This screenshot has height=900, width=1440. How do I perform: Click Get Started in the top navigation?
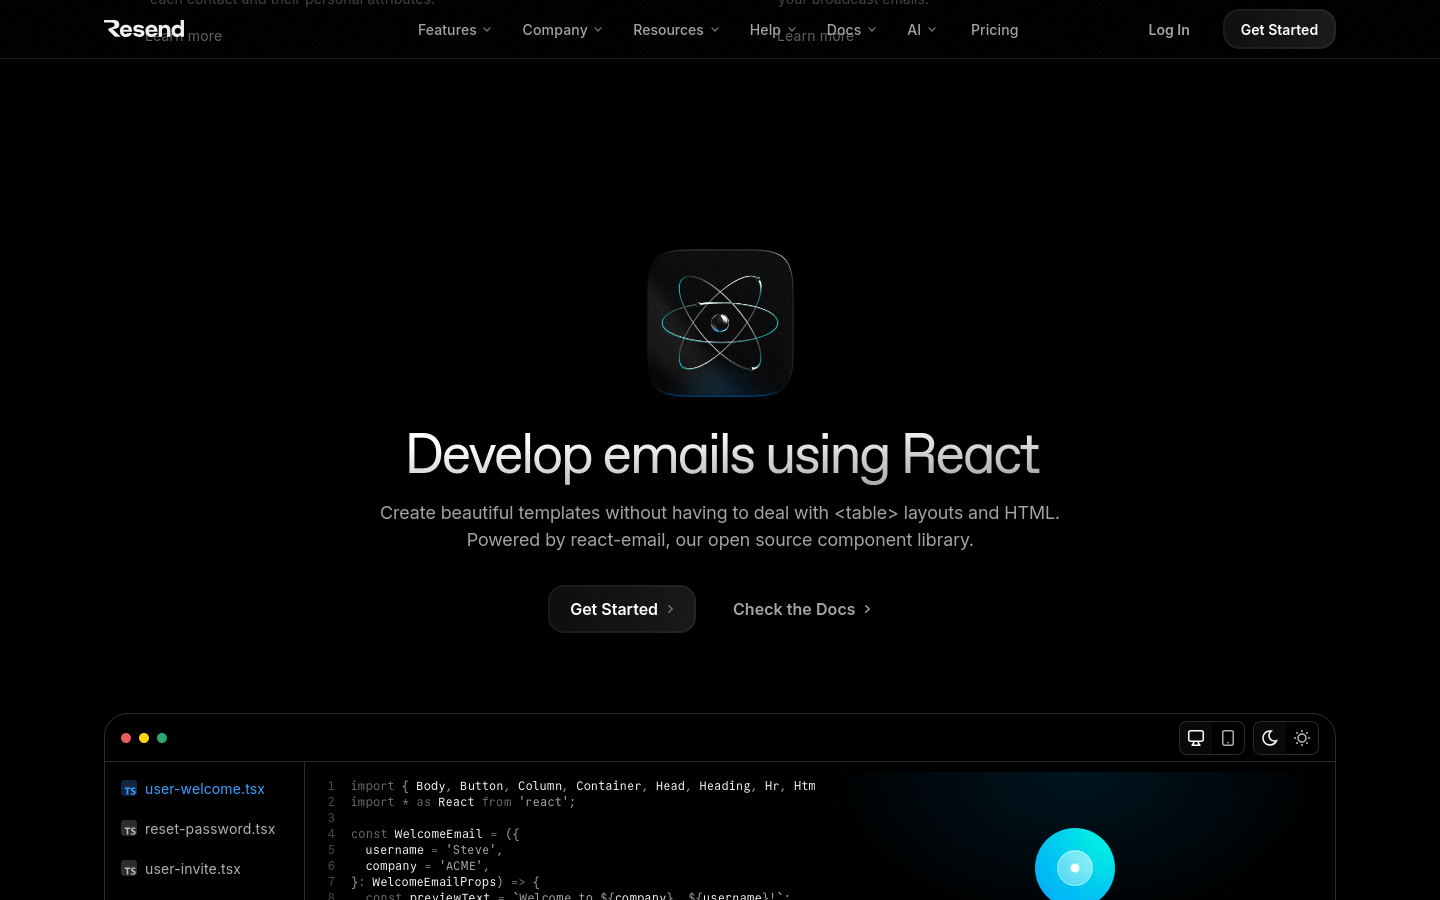click(1279, 30)
